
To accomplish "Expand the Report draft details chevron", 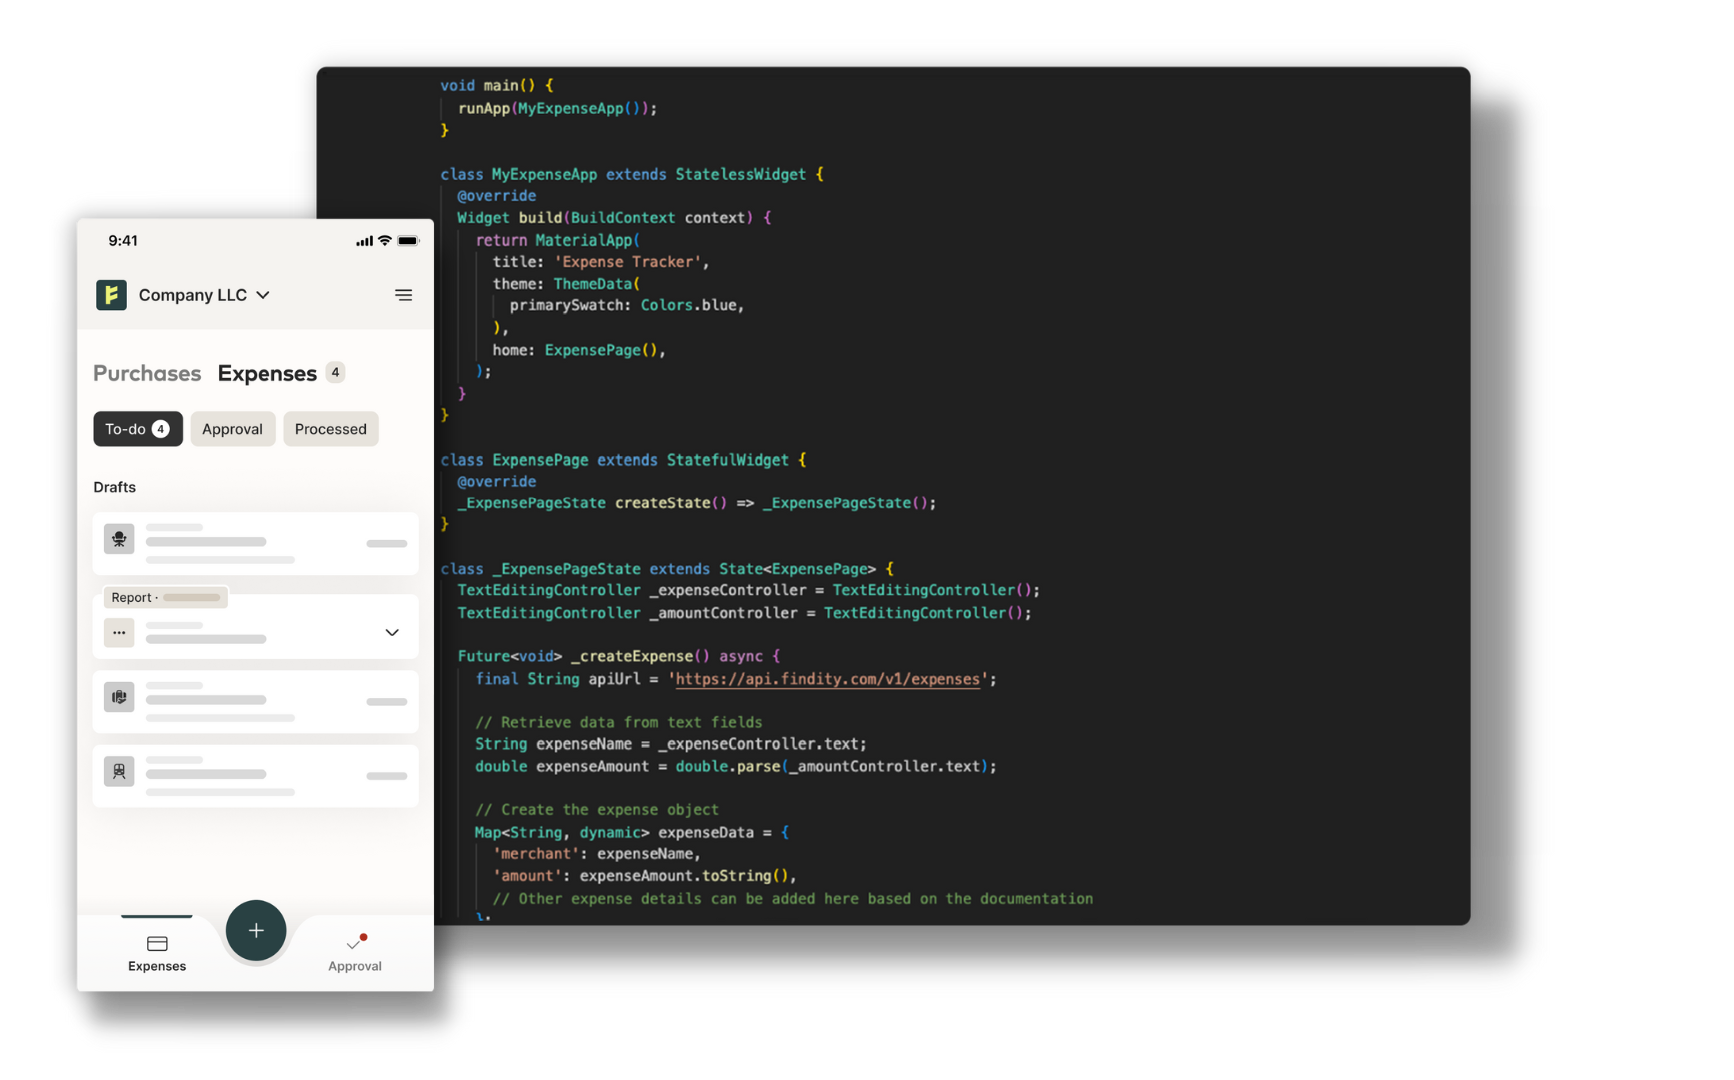I will click(x=391, y=633).
